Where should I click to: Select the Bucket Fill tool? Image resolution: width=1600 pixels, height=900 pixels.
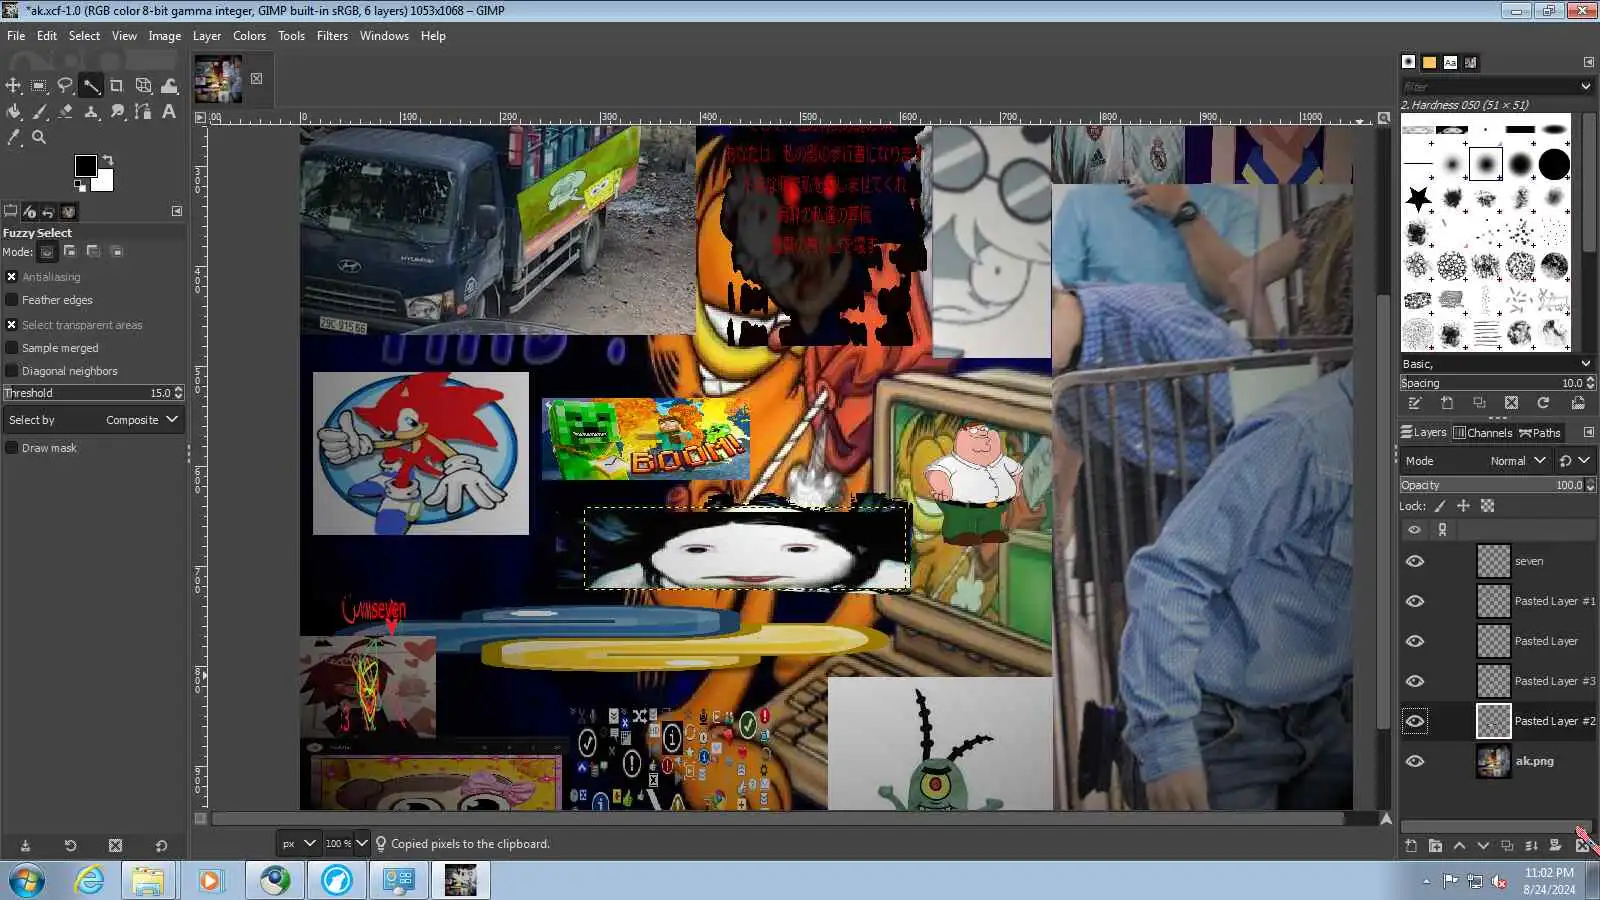tap(13, 112)
